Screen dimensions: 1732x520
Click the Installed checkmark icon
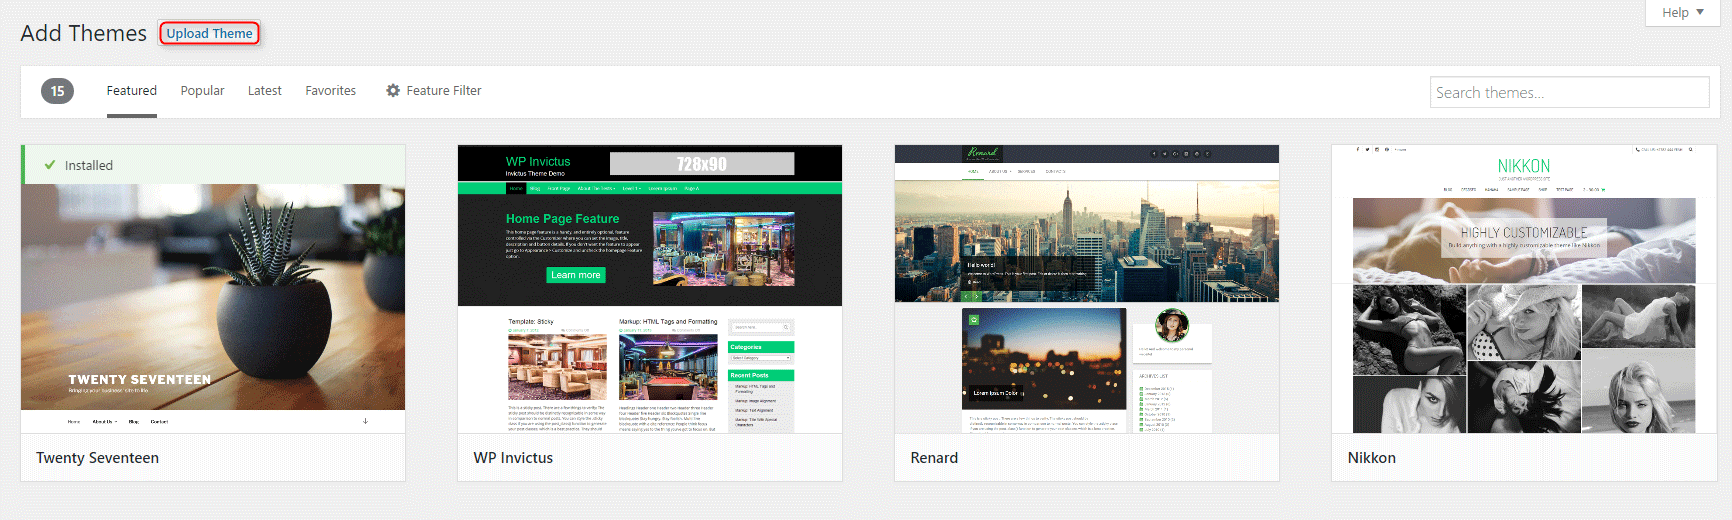(50, 165)
